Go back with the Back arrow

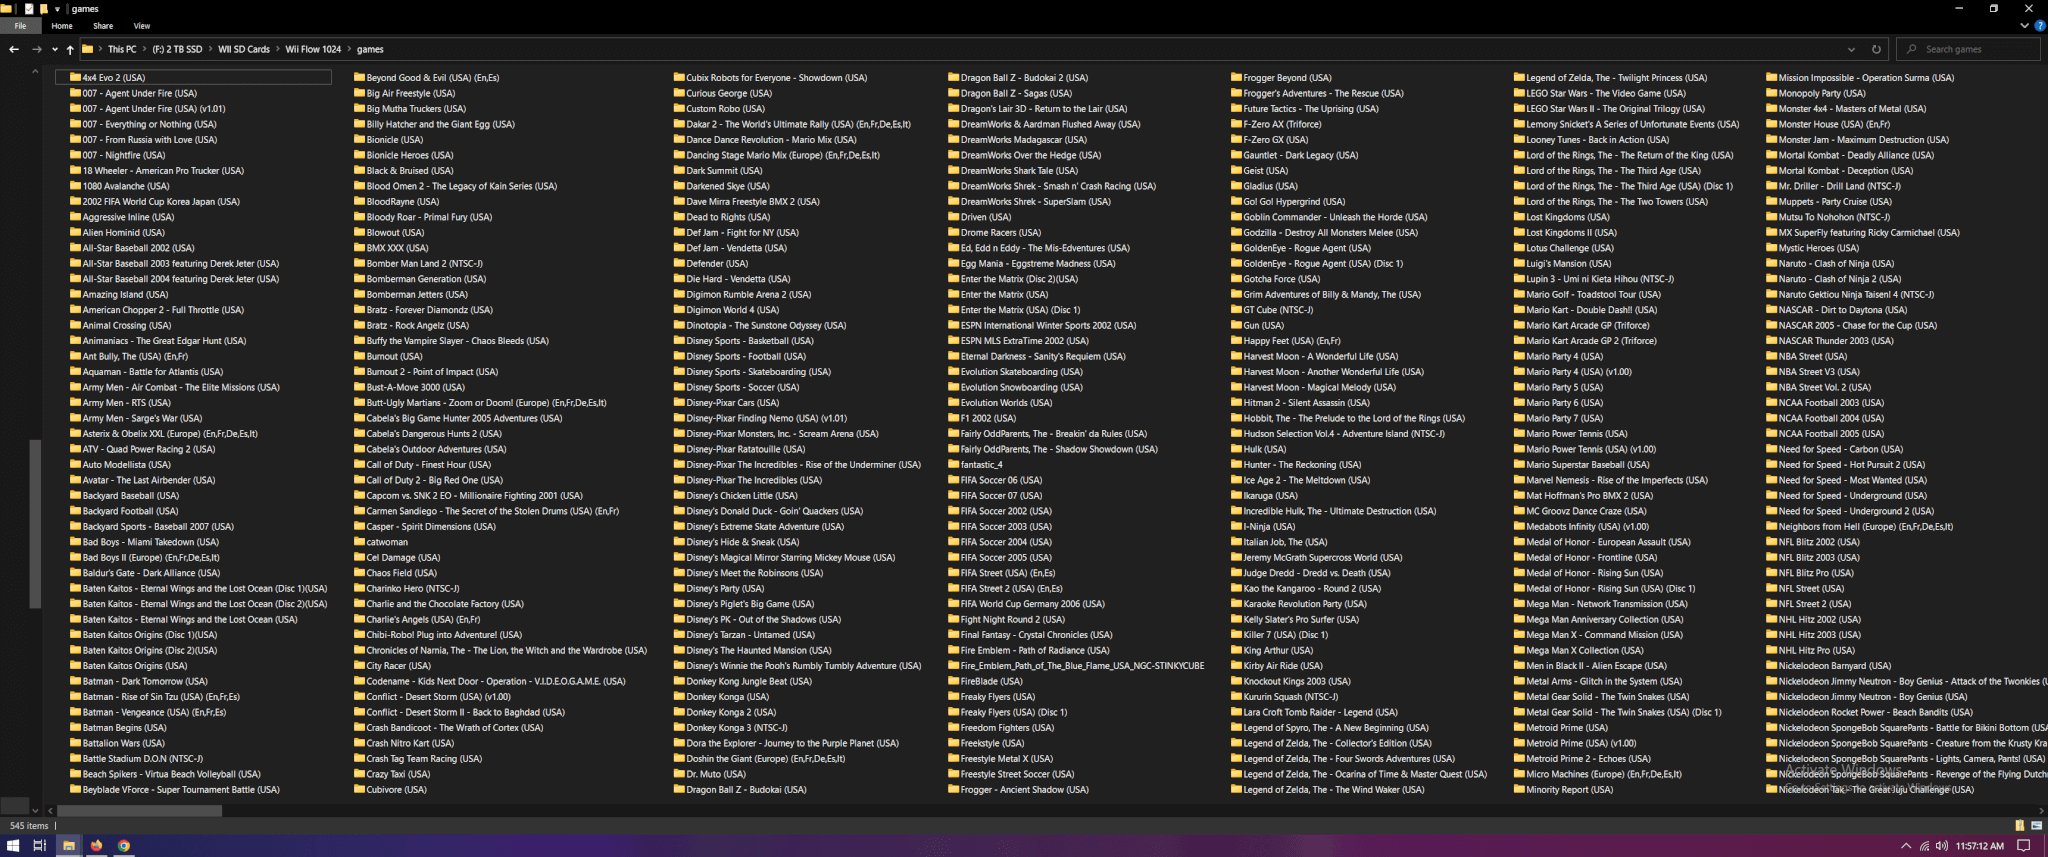[13, 49]
